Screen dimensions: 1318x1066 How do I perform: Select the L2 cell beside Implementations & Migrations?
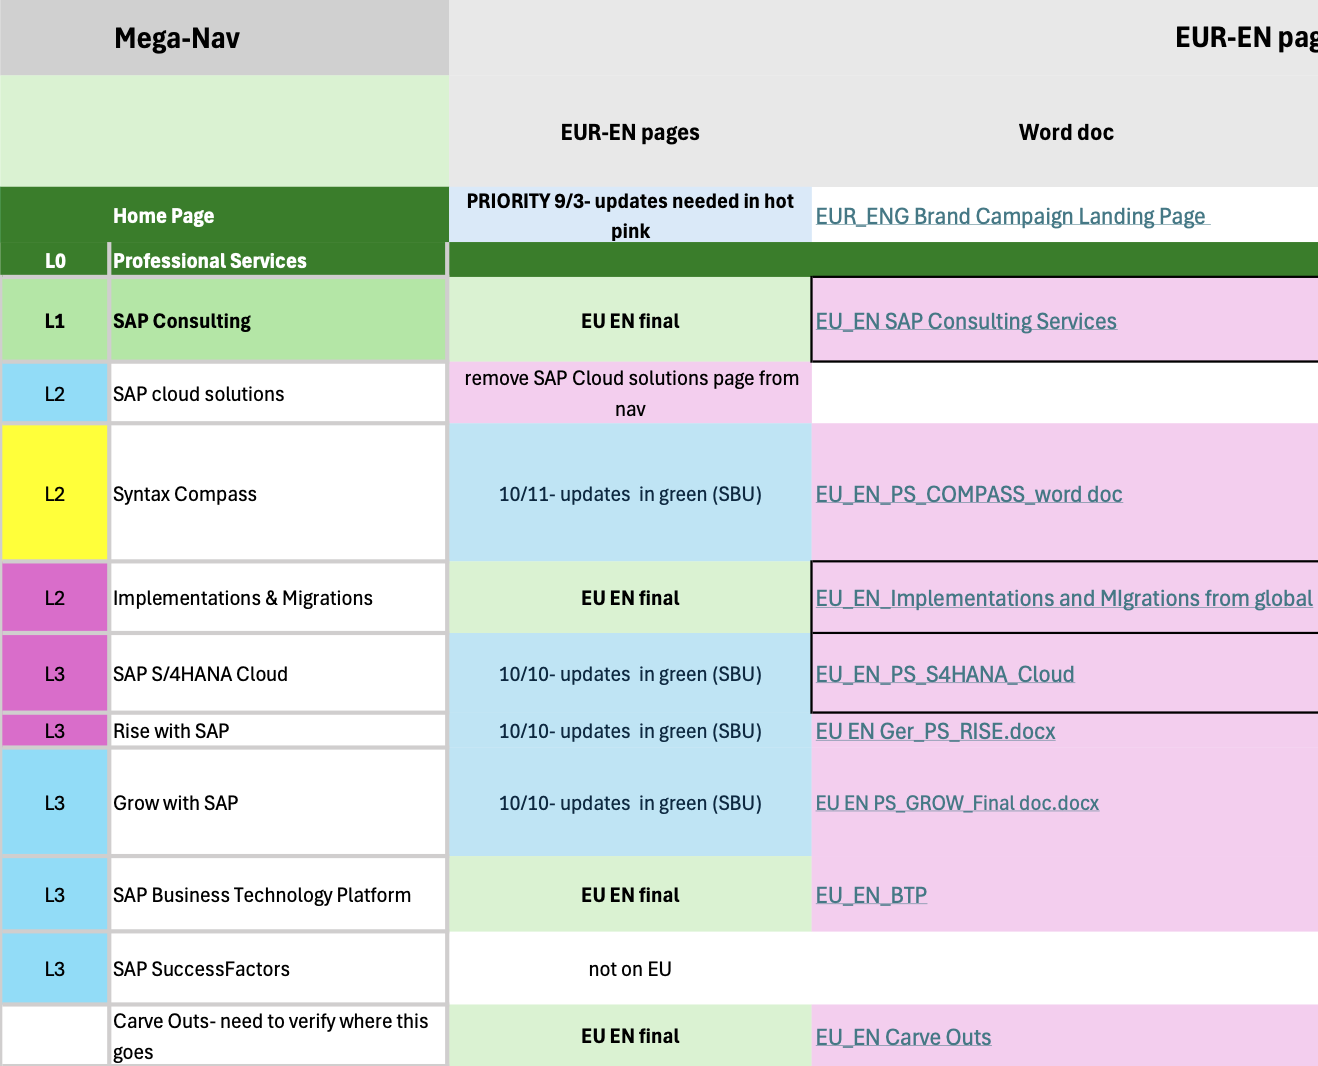[55, 598]
